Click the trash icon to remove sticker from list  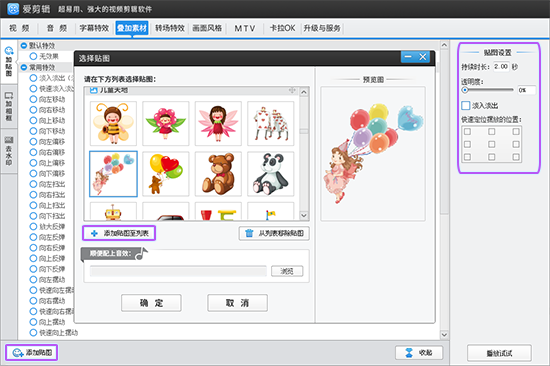[249, 233]
